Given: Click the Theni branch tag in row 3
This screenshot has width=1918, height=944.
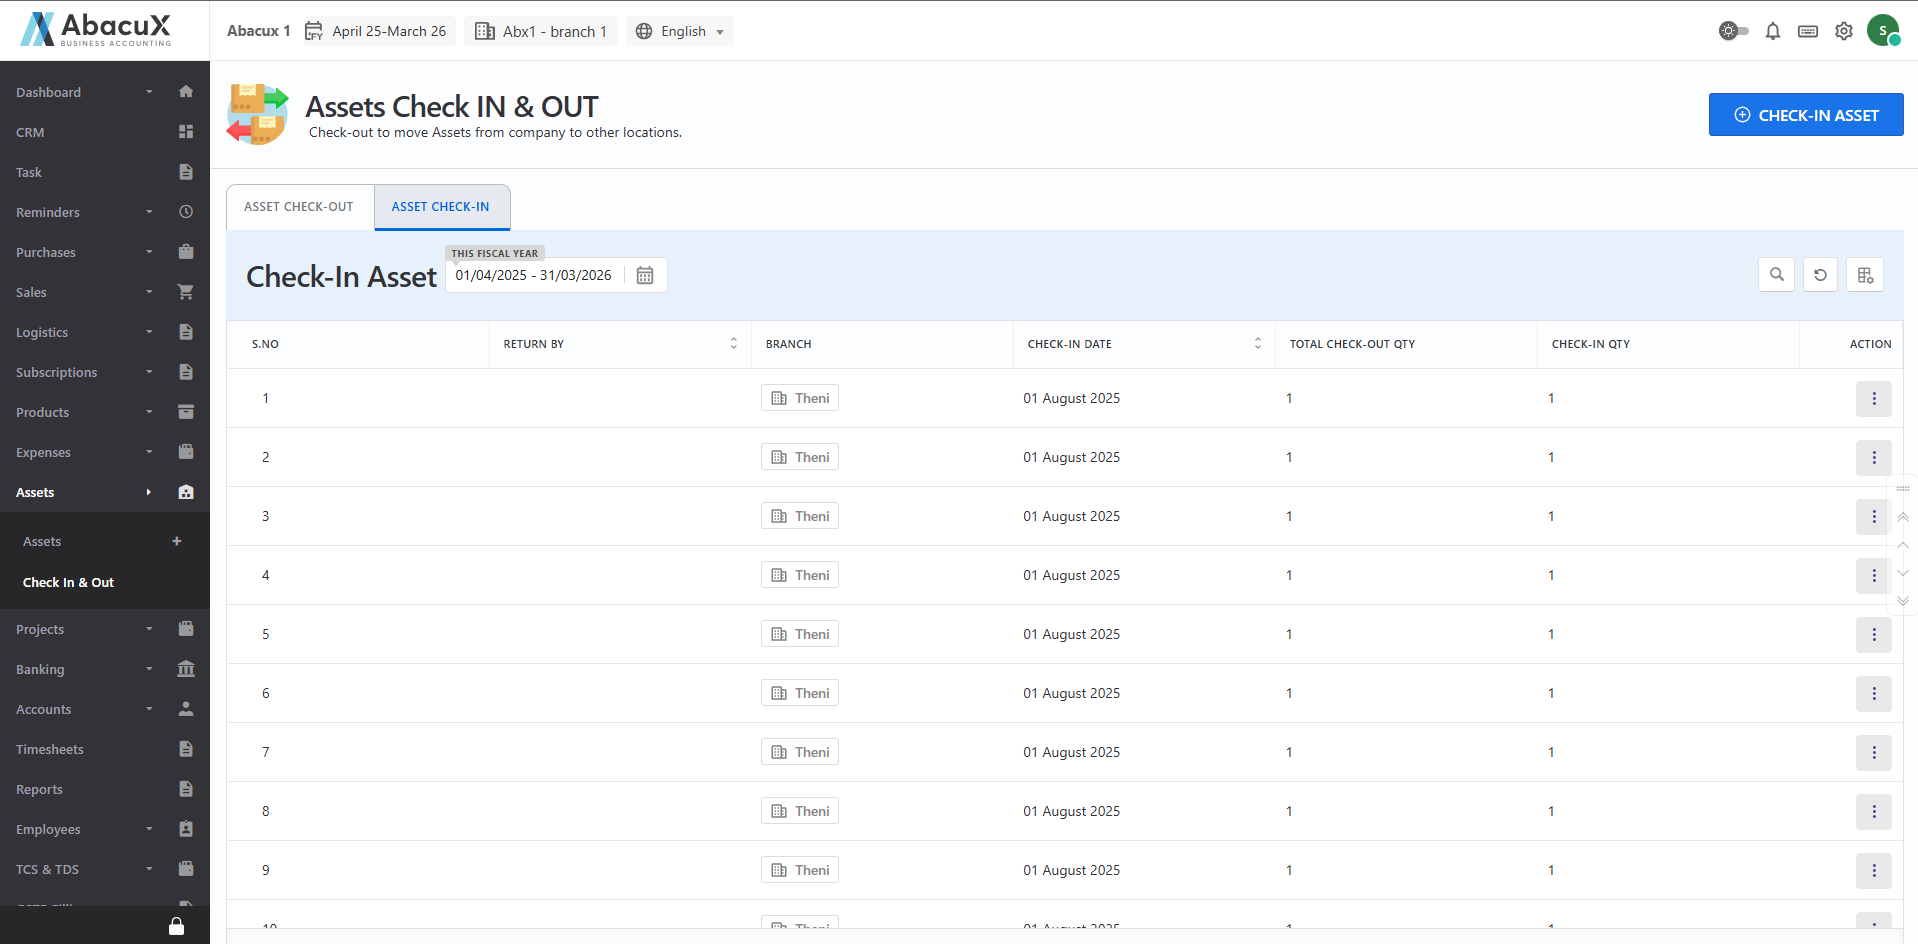Looking at the screenshot, I should point(800,516).
